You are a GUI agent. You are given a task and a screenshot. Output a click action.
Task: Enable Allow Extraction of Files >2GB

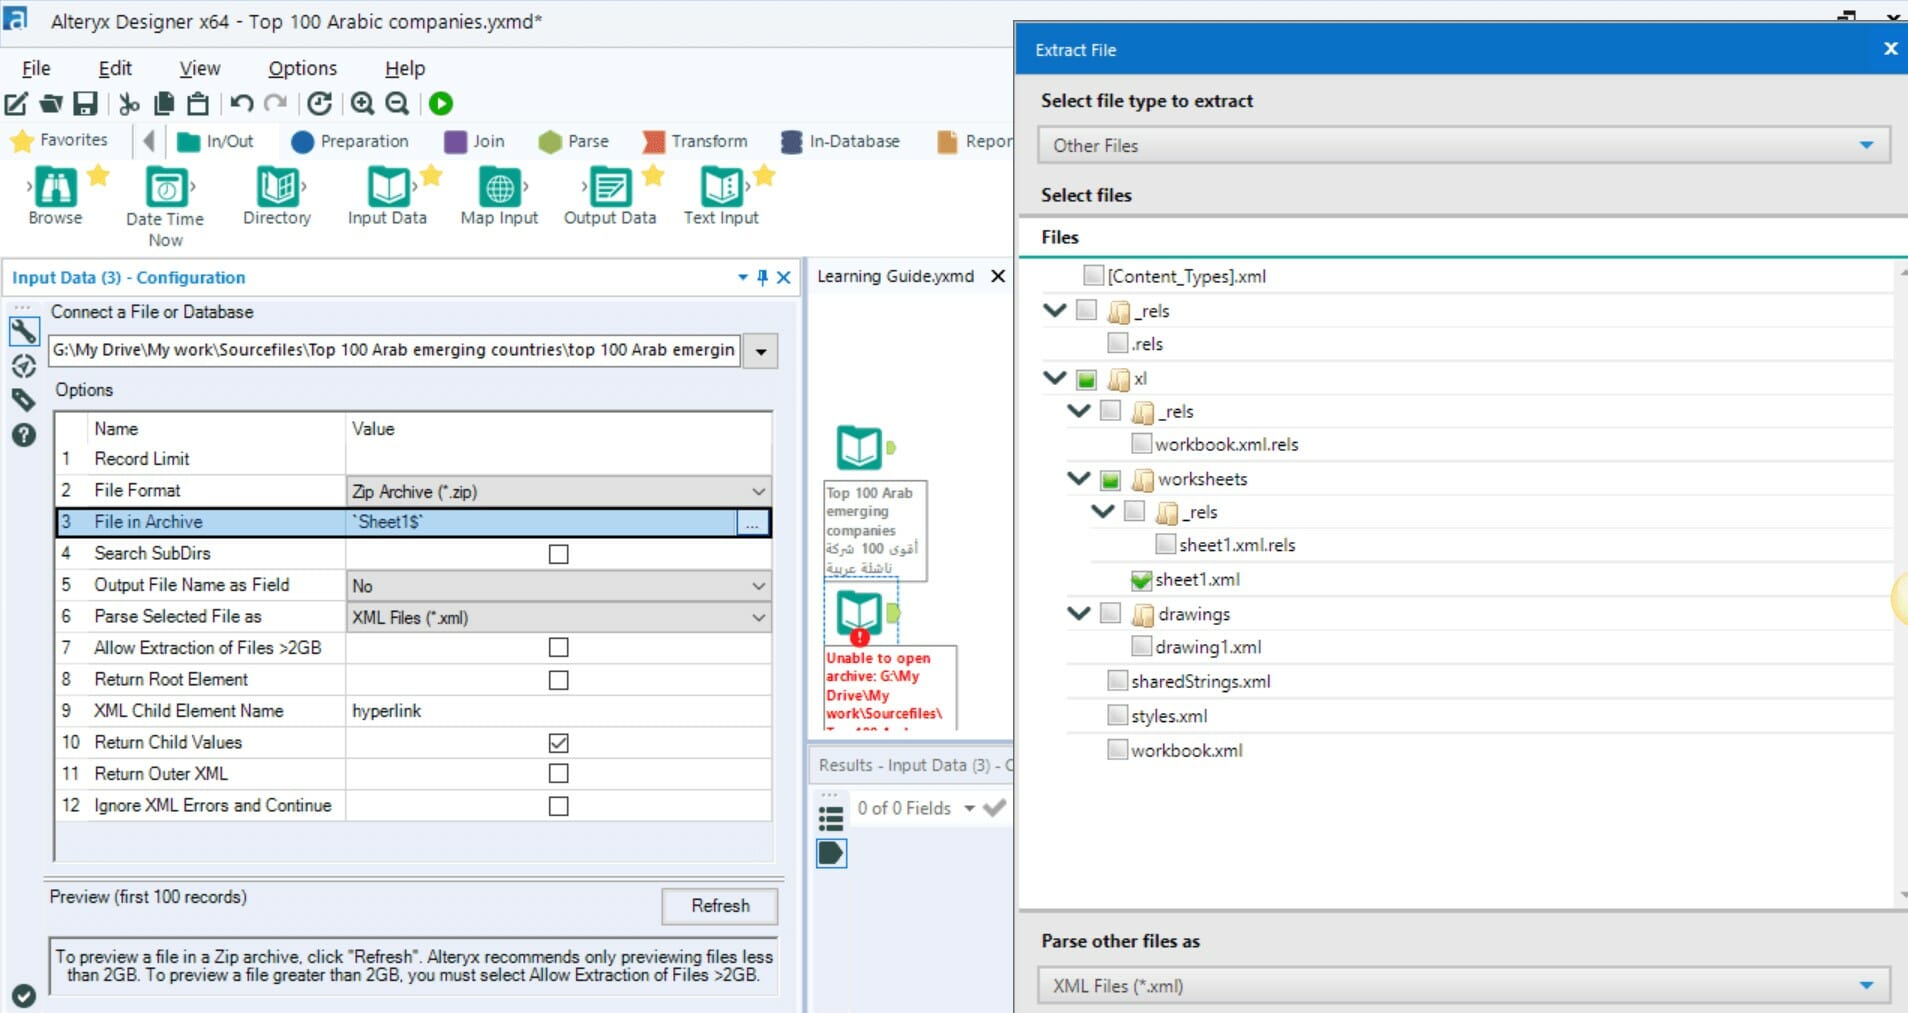pyautogui.click(x=559, y=648)
